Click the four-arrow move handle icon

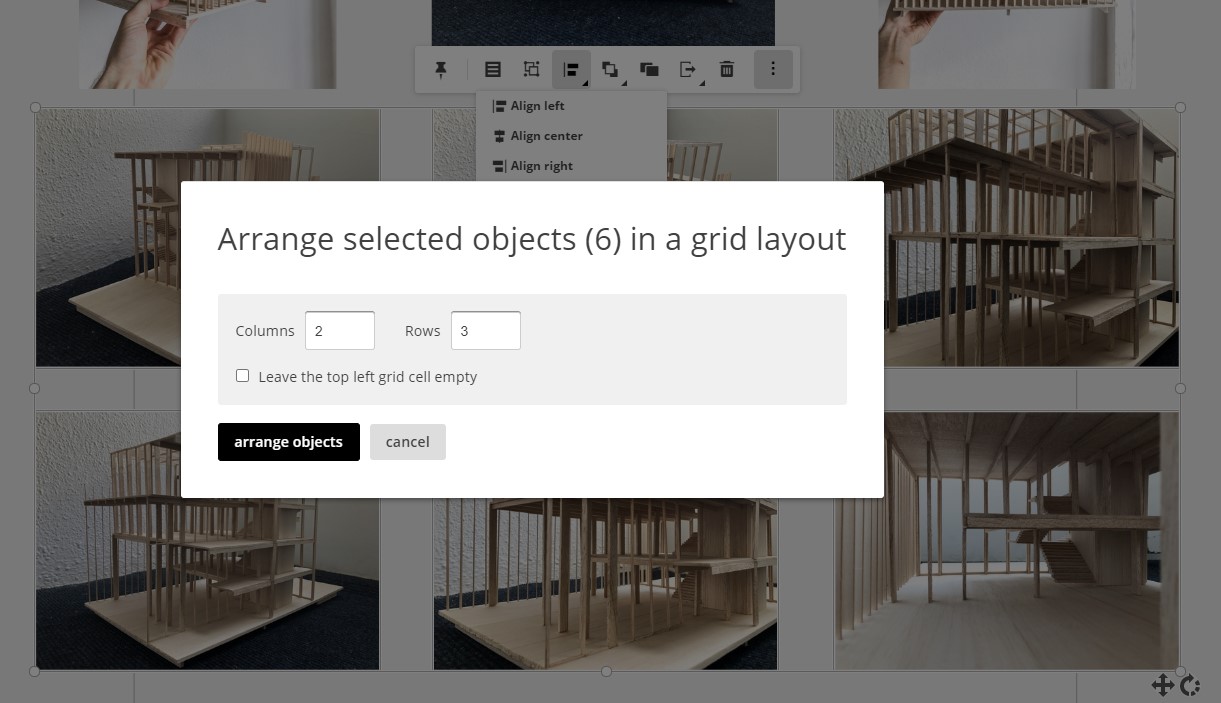[1162, 685]
